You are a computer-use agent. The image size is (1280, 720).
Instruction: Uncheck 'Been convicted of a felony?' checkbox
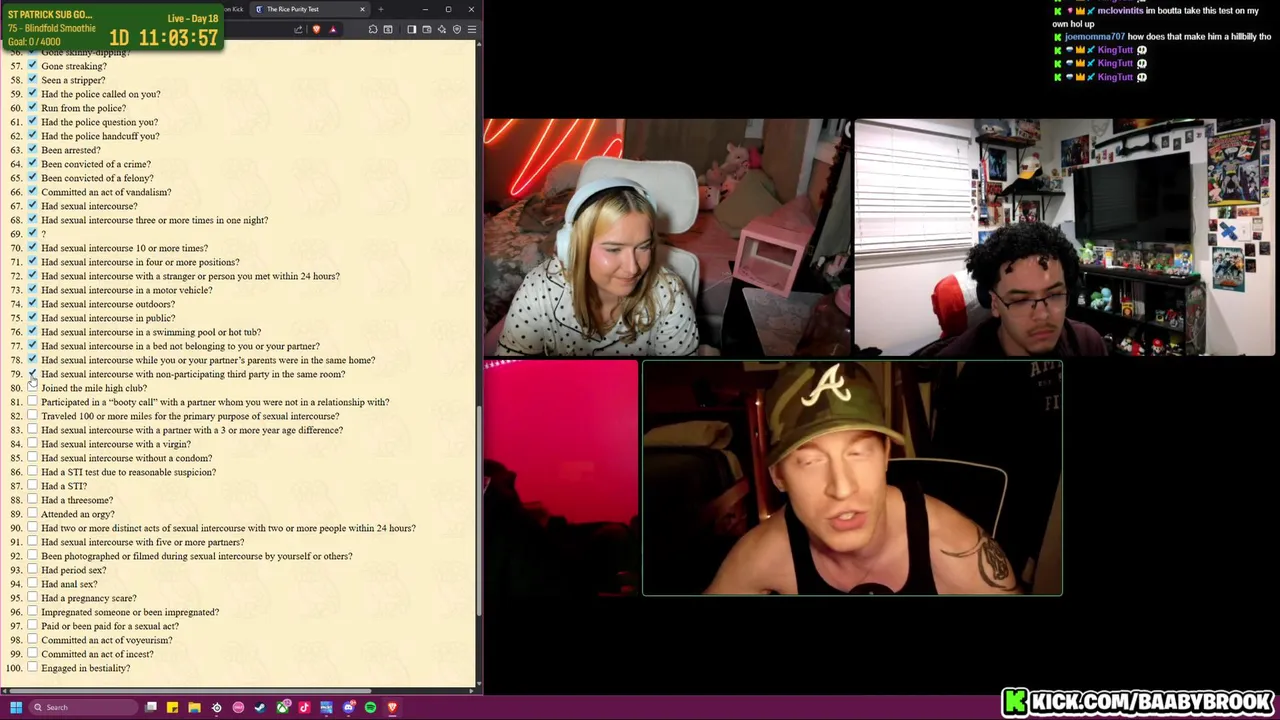(x=32, y=177)
